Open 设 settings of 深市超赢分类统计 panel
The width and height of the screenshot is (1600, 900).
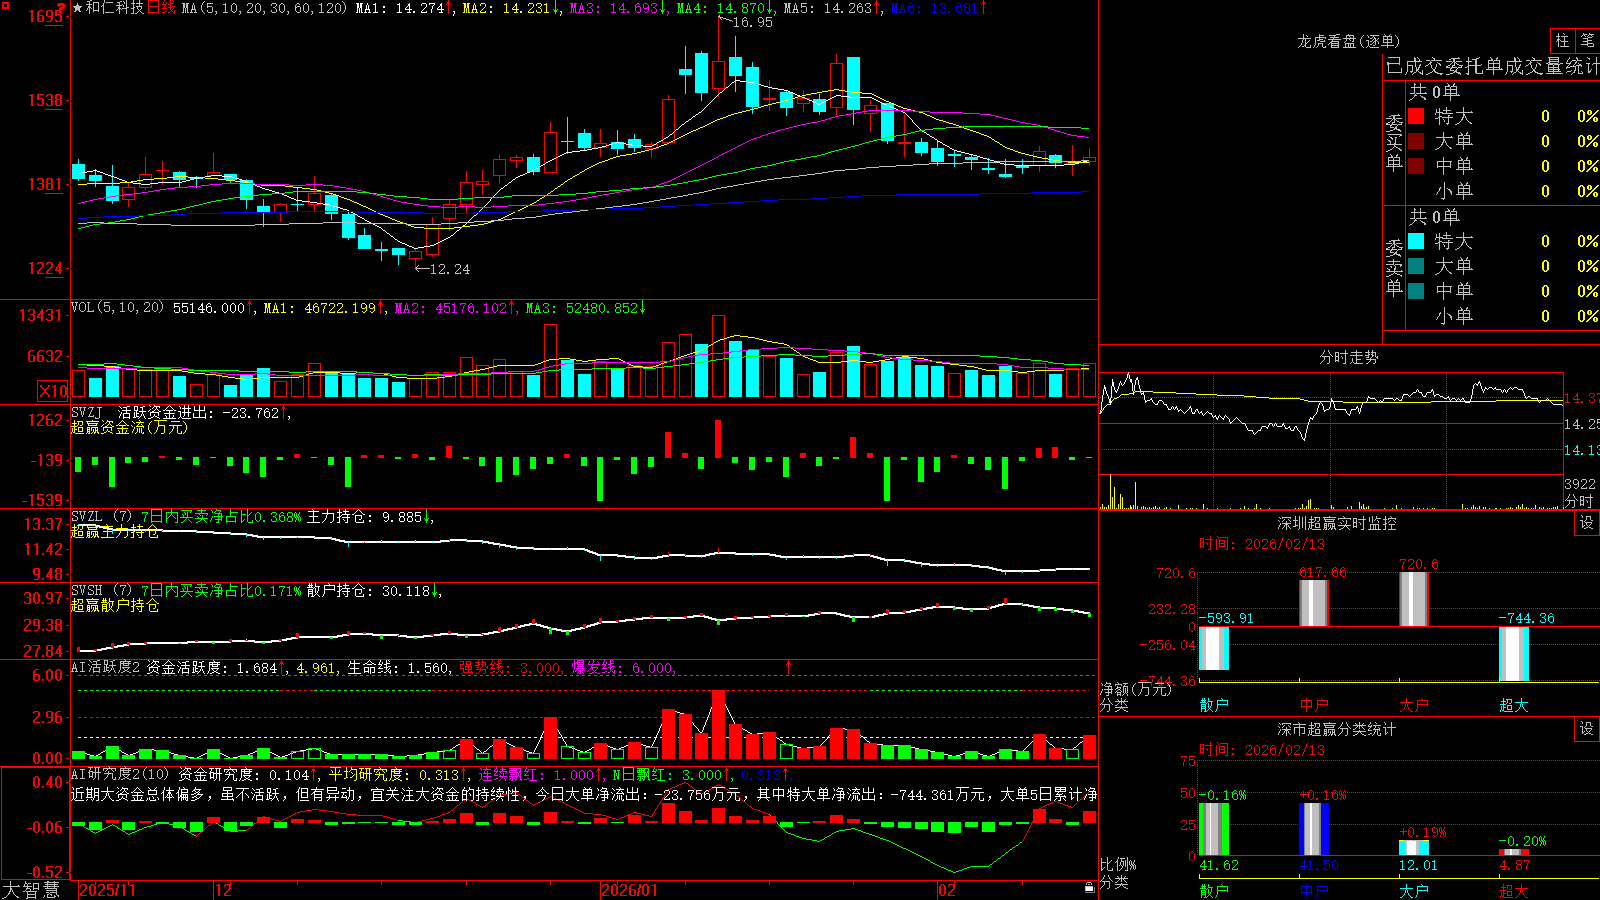tap(1587, 729)
